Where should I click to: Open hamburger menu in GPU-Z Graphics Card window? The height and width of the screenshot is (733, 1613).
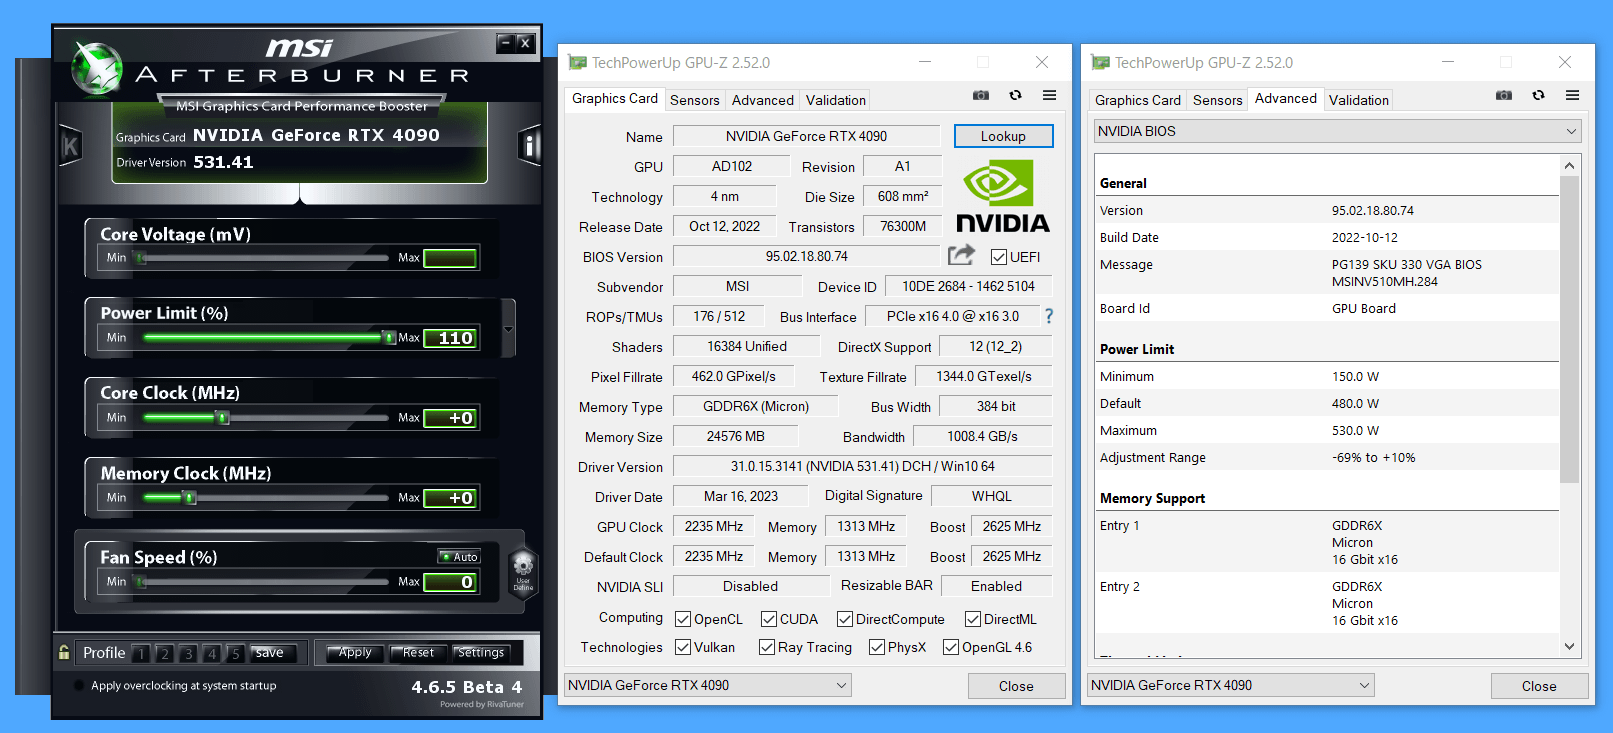click(1049, 95)
